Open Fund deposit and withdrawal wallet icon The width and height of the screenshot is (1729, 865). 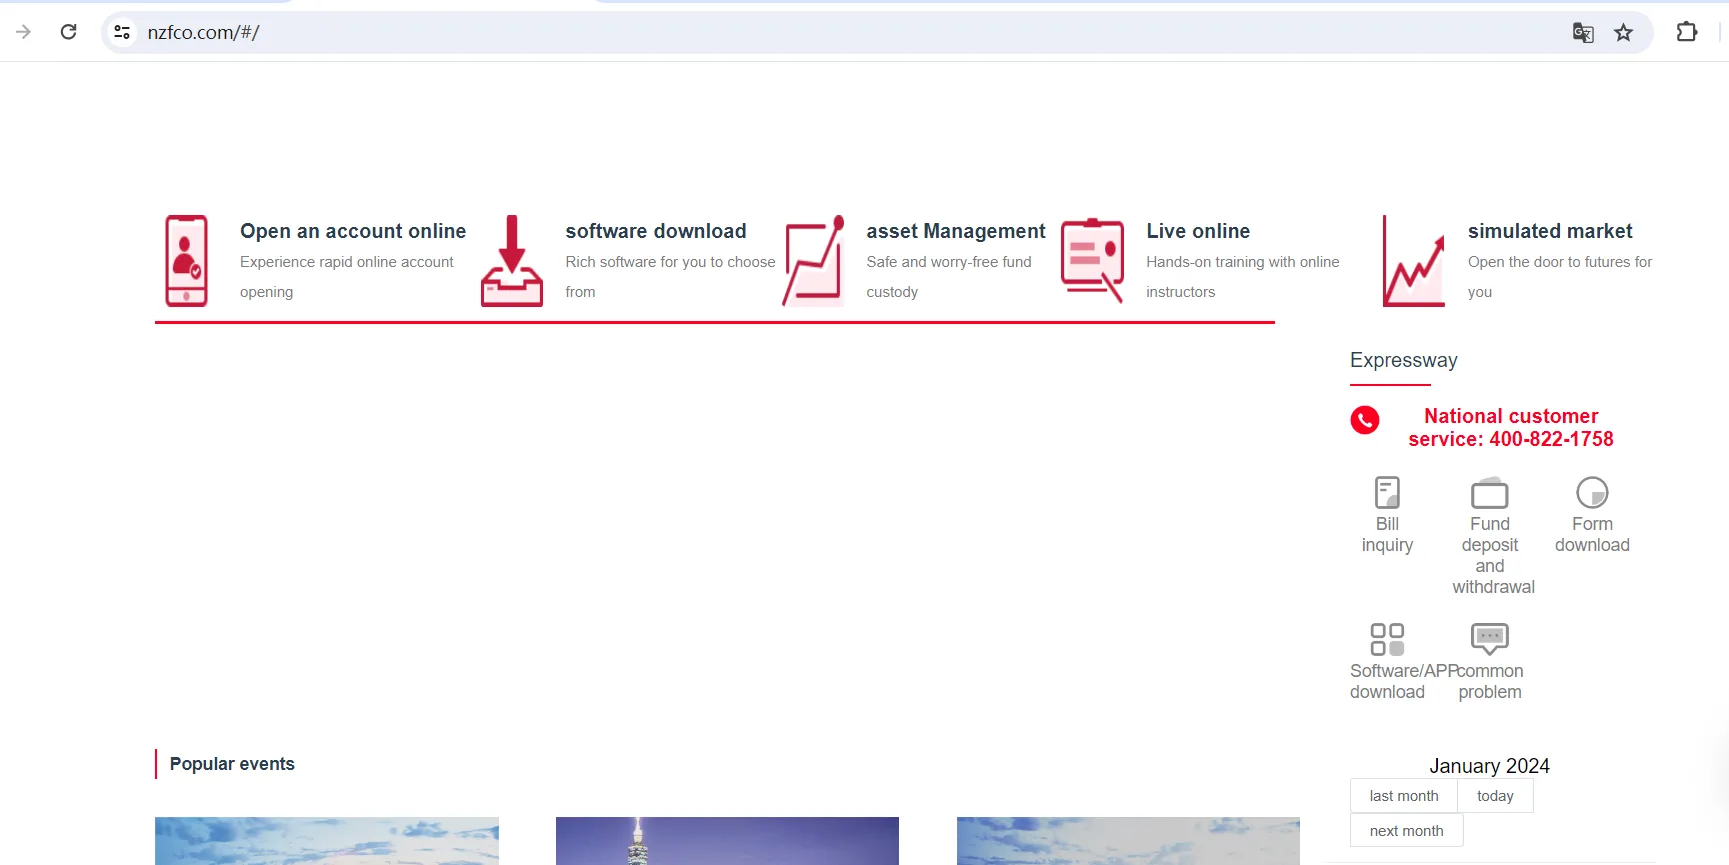click(x=1490, y=493)
